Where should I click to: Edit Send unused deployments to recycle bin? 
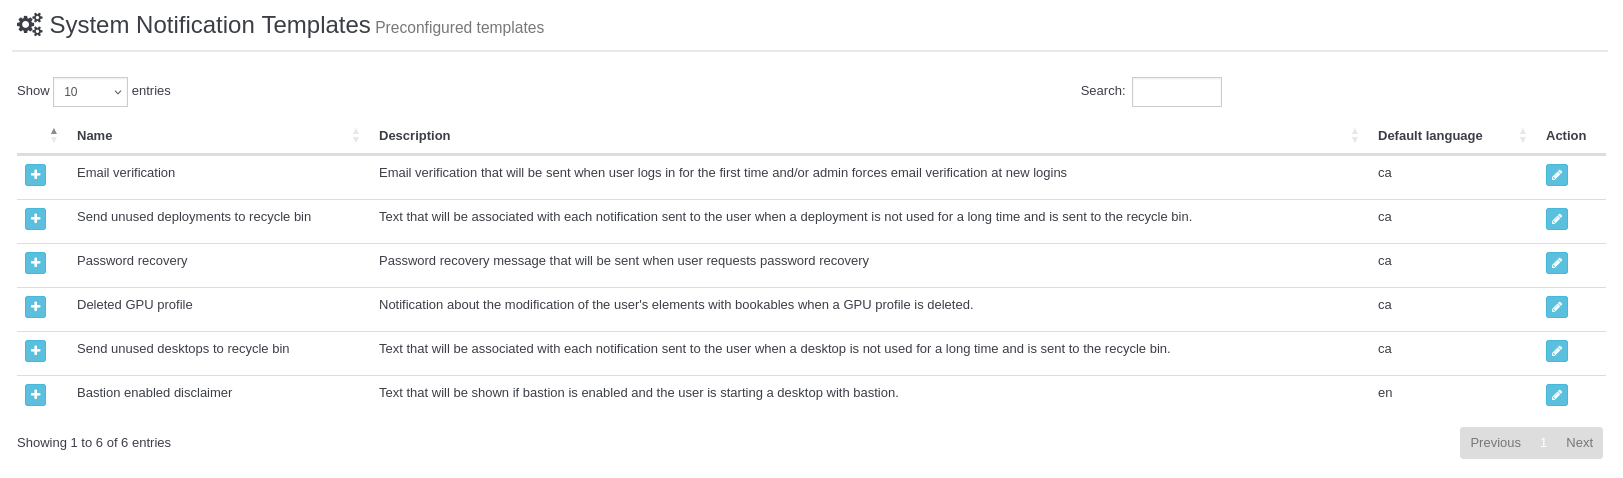coord(1556,219)
